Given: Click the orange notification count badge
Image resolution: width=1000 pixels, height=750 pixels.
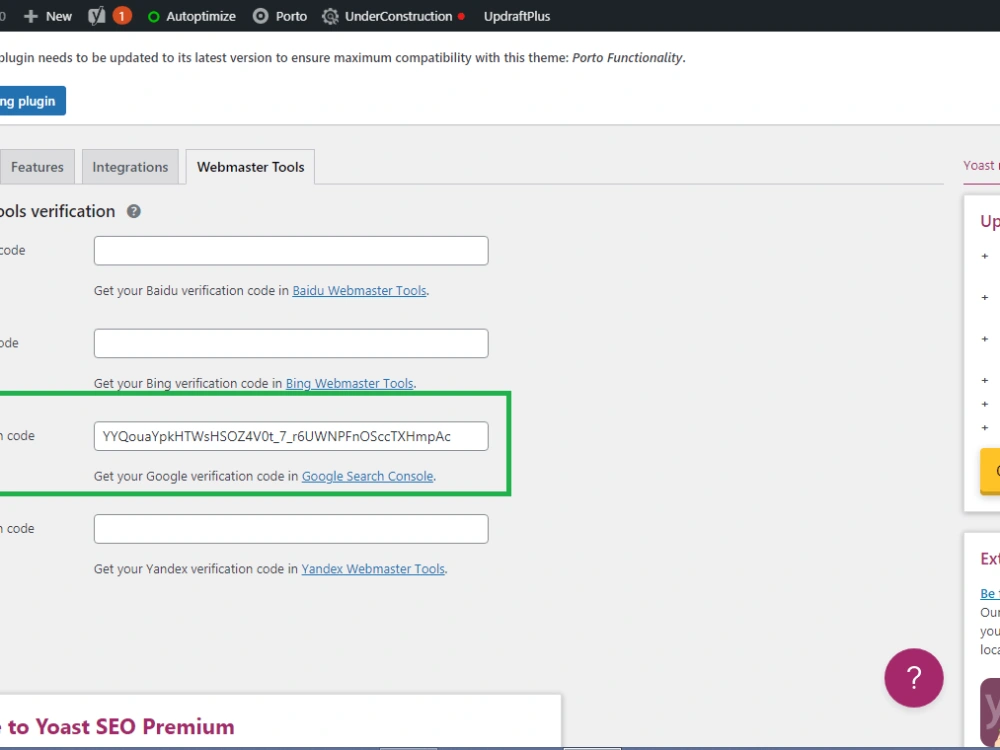Looking at the screenshot, I should [x=122, y=16].
